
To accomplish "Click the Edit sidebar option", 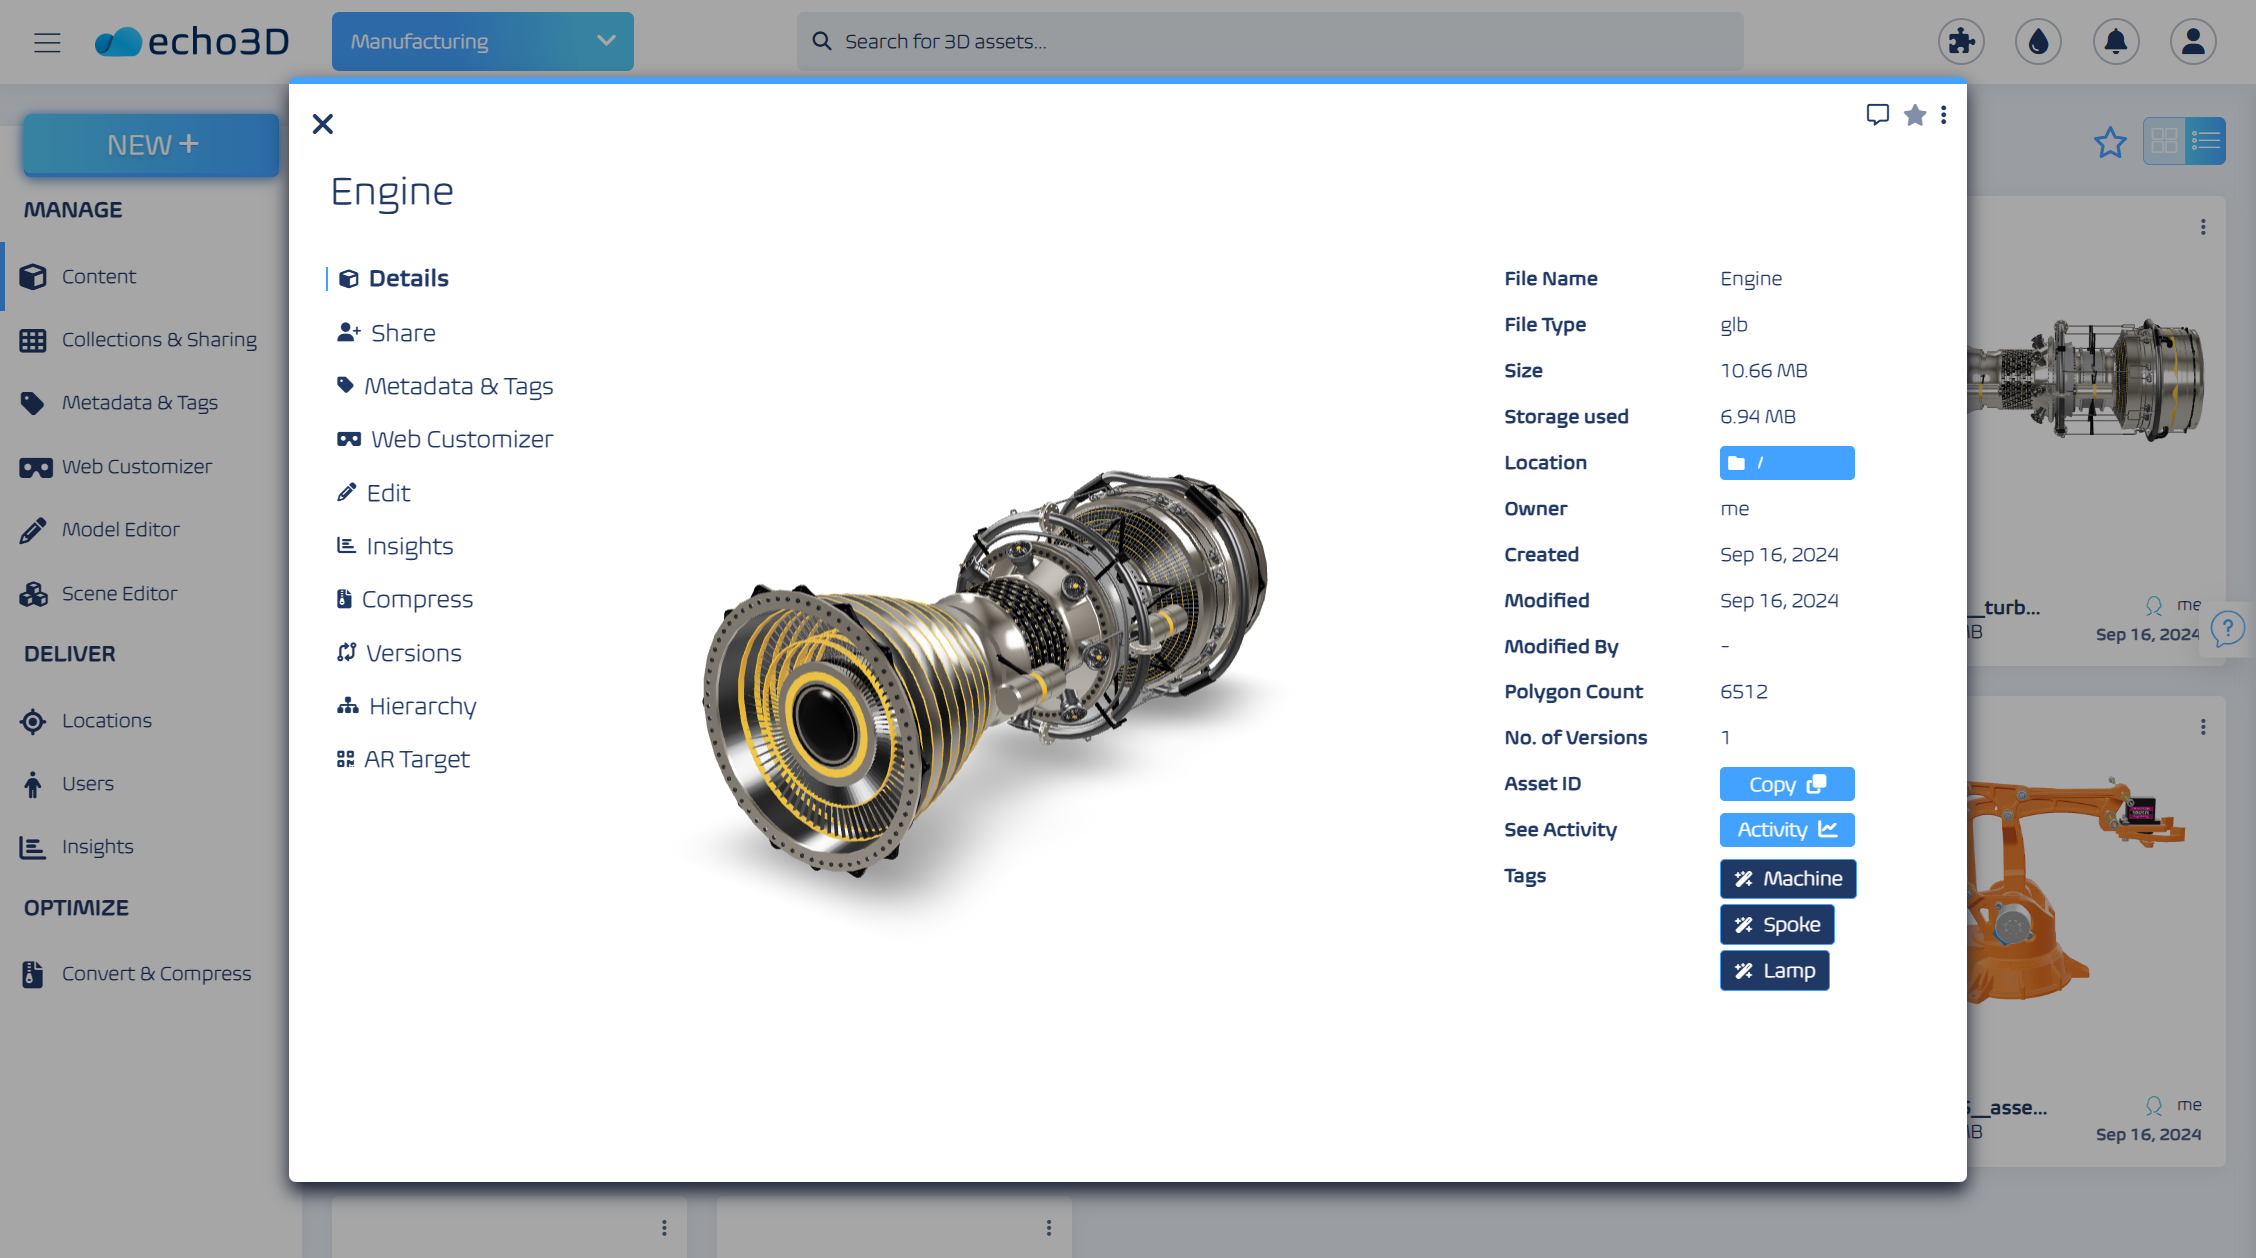I will tap(387, 493).
